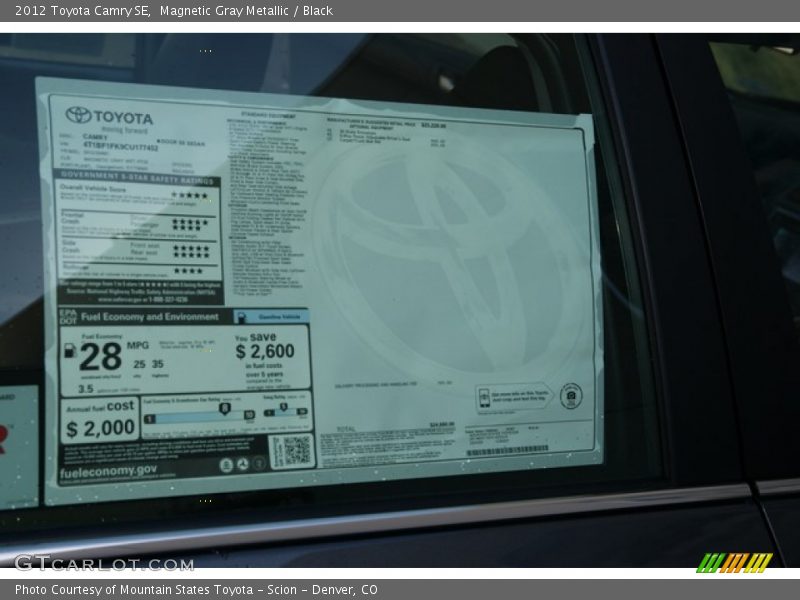This screenshot has width=800, height=600.
Task: Click the gasoline vehicle pump icon
Action: pyautogui.click(x=241, y=316)
